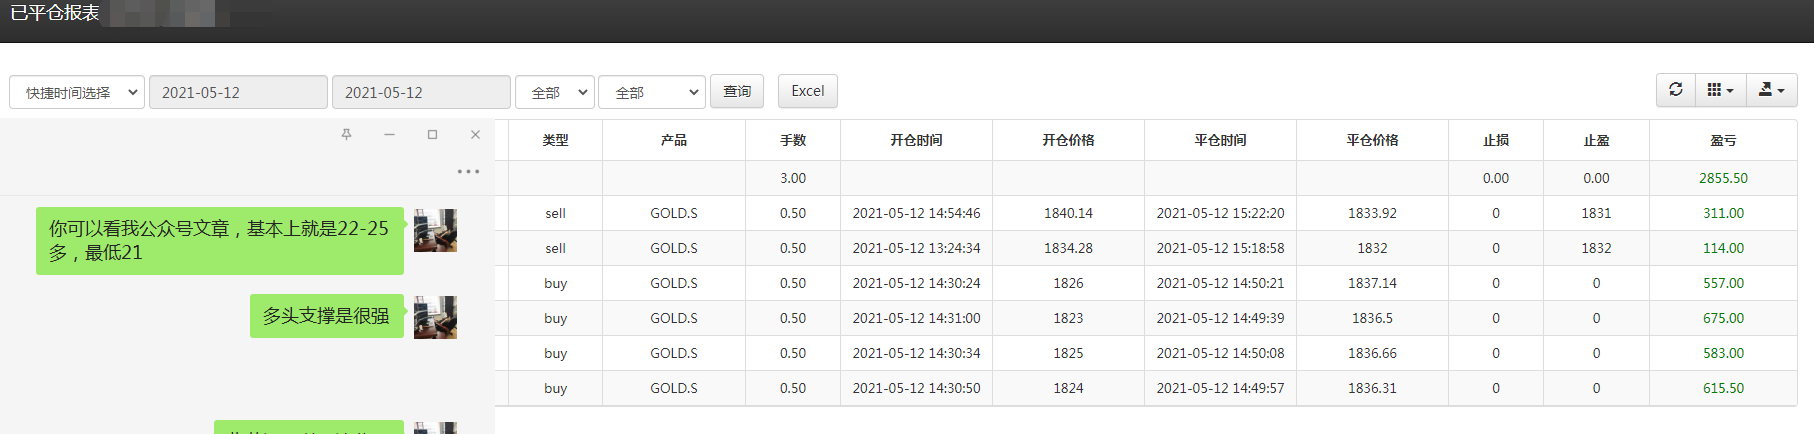Image resolution: width=1814 pixels, height=434 pixels.
Task: Select close time 2021-05-12 14:49:39
Action: click(x=1220, y=318)
